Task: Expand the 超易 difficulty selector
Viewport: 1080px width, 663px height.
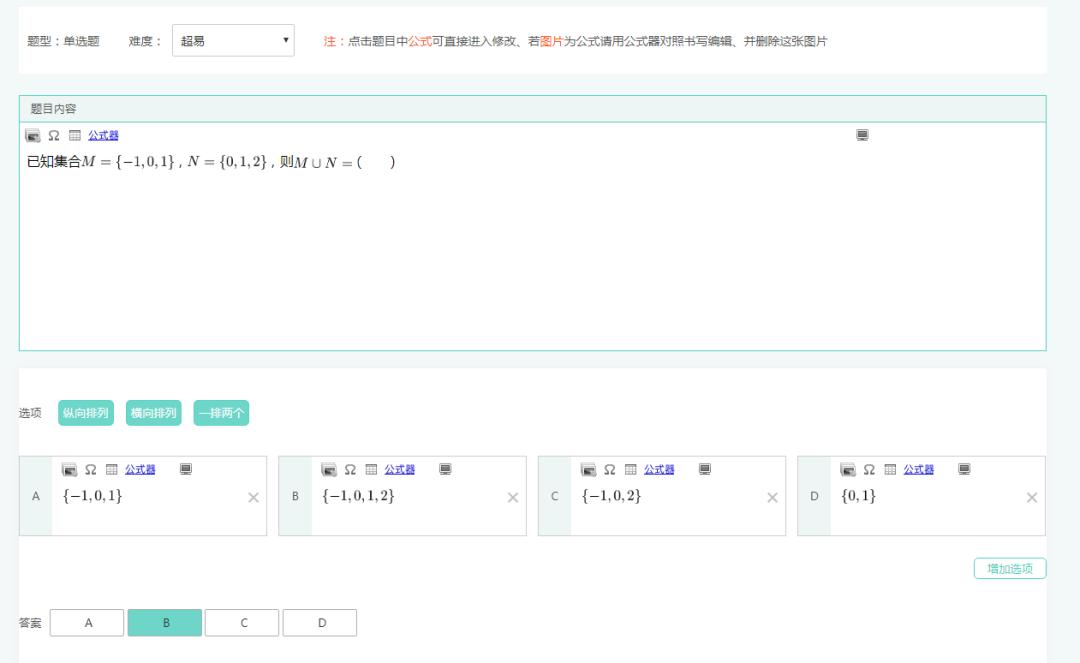Action: (233, 40)
